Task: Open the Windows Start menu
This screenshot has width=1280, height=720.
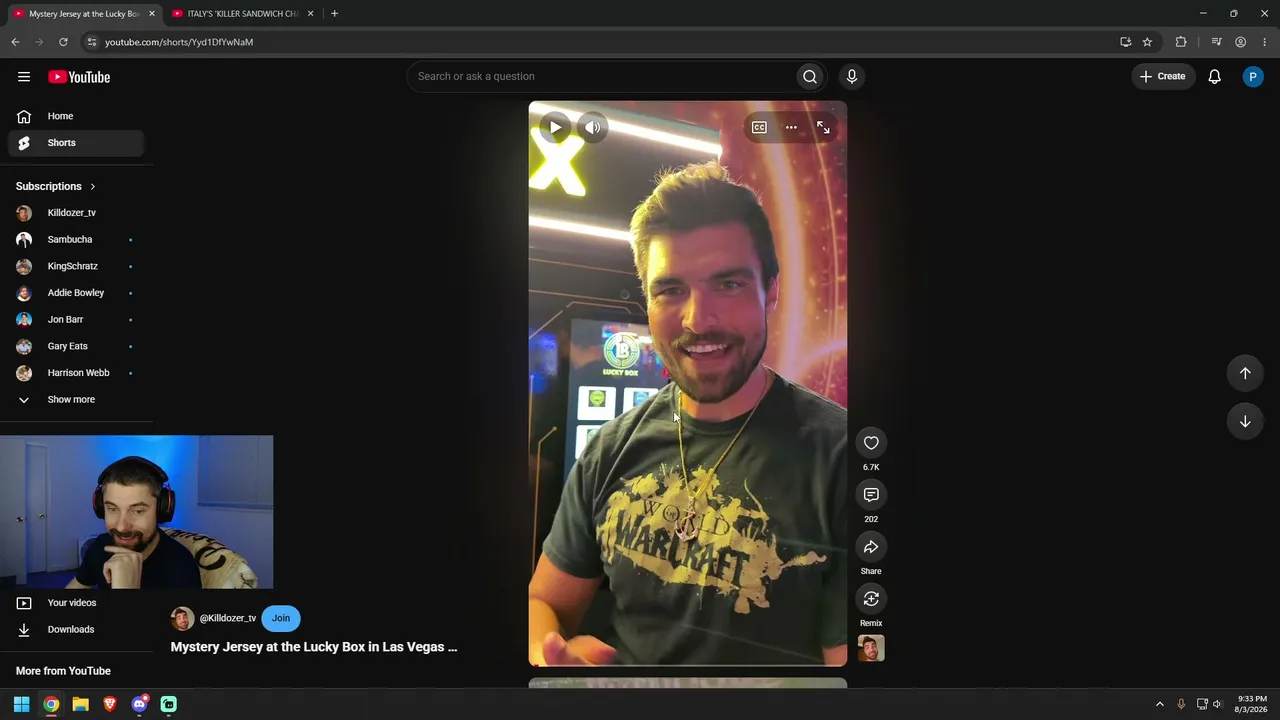Action: (21, 704)
